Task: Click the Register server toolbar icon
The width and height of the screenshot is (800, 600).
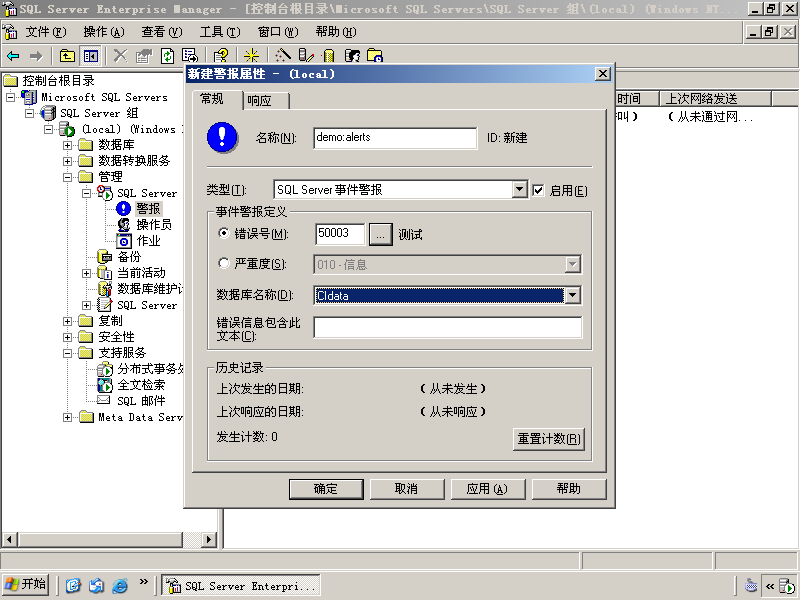Action: 306,56
